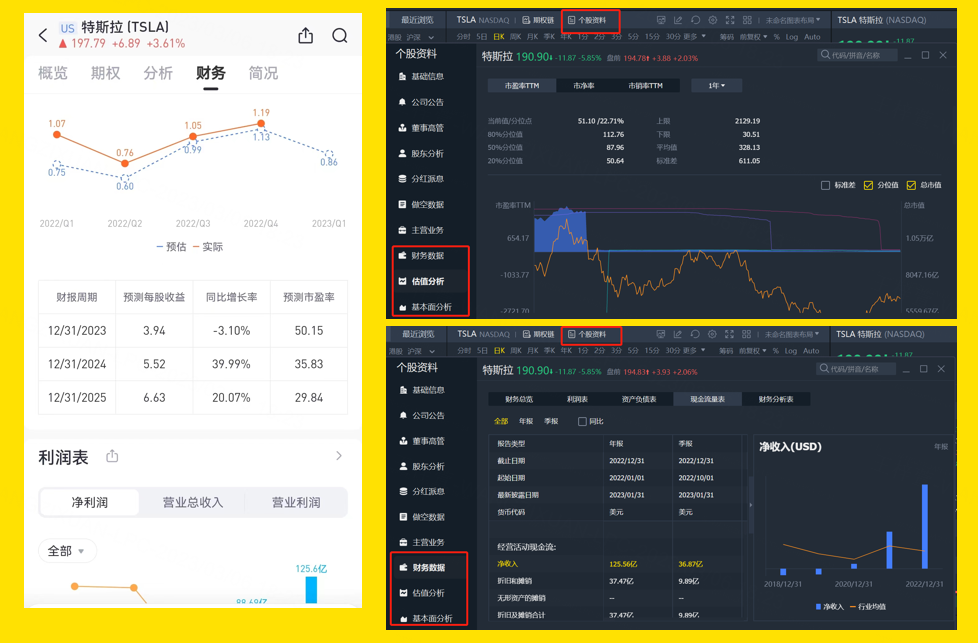
Task: Tap the back arrow in the mobile TSLA header
Action: [42, 36]
